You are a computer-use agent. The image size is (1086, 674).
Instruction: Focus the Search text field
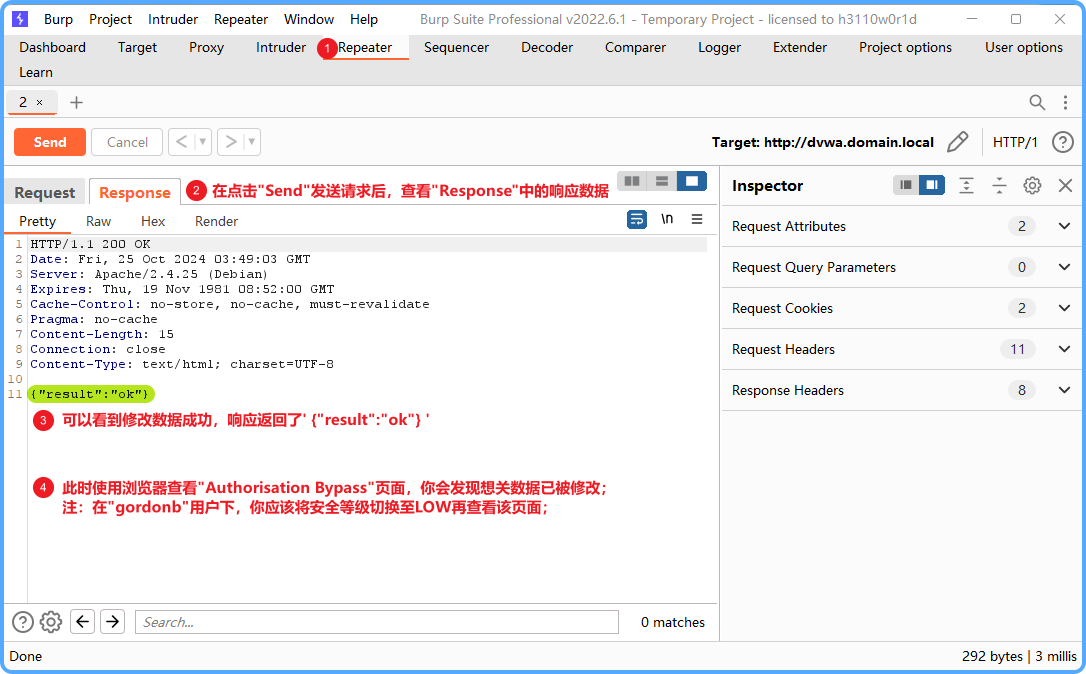pos(377,622)
